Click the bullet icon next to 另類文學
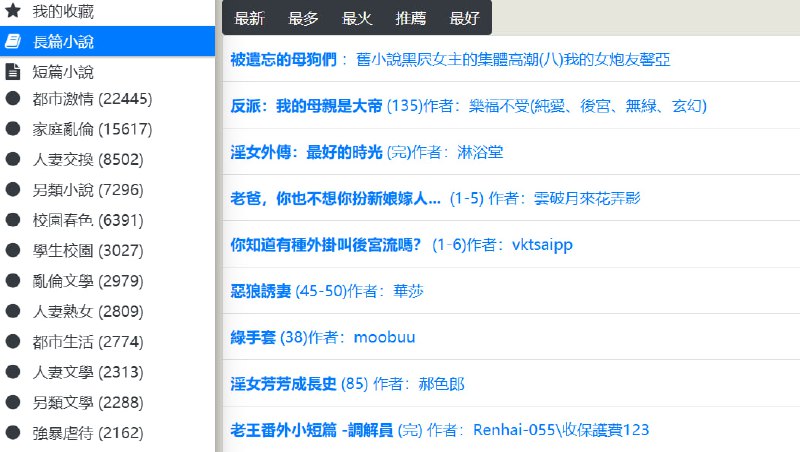 coord(13,403)
